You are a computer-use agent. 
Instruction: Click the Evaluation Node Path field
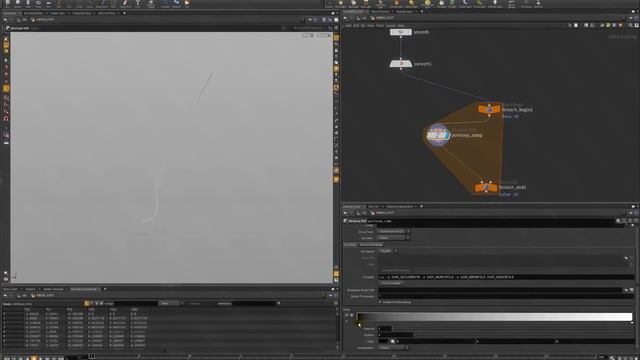pyautogui.click(x=500, y=290)
